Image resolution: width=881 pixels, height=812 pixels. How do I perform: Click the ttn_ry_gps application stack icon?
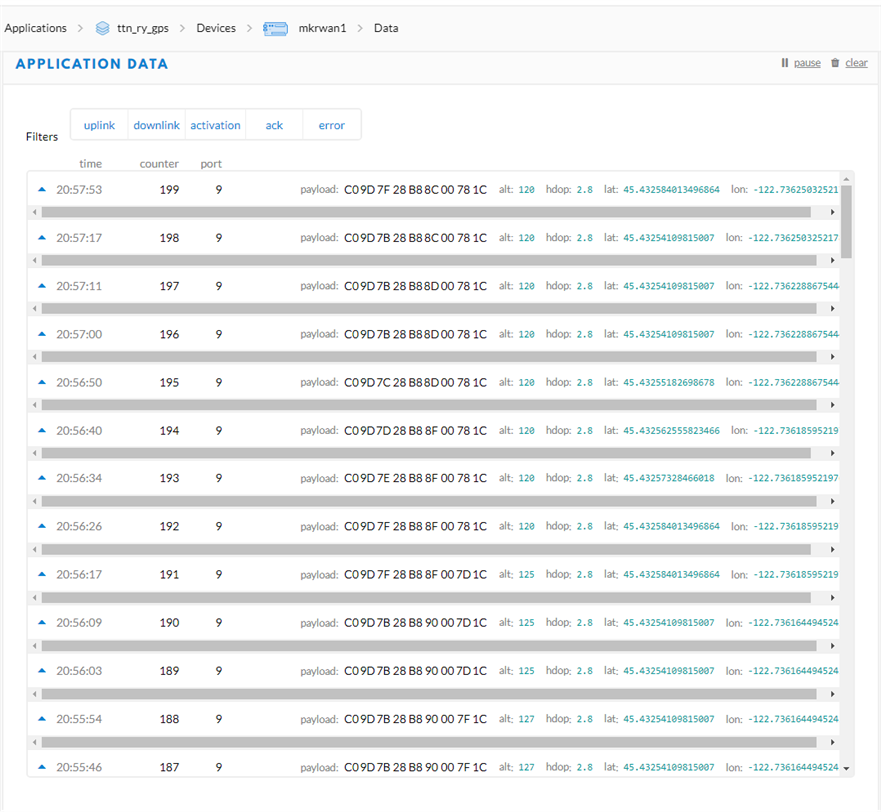(x=102, y=28)
